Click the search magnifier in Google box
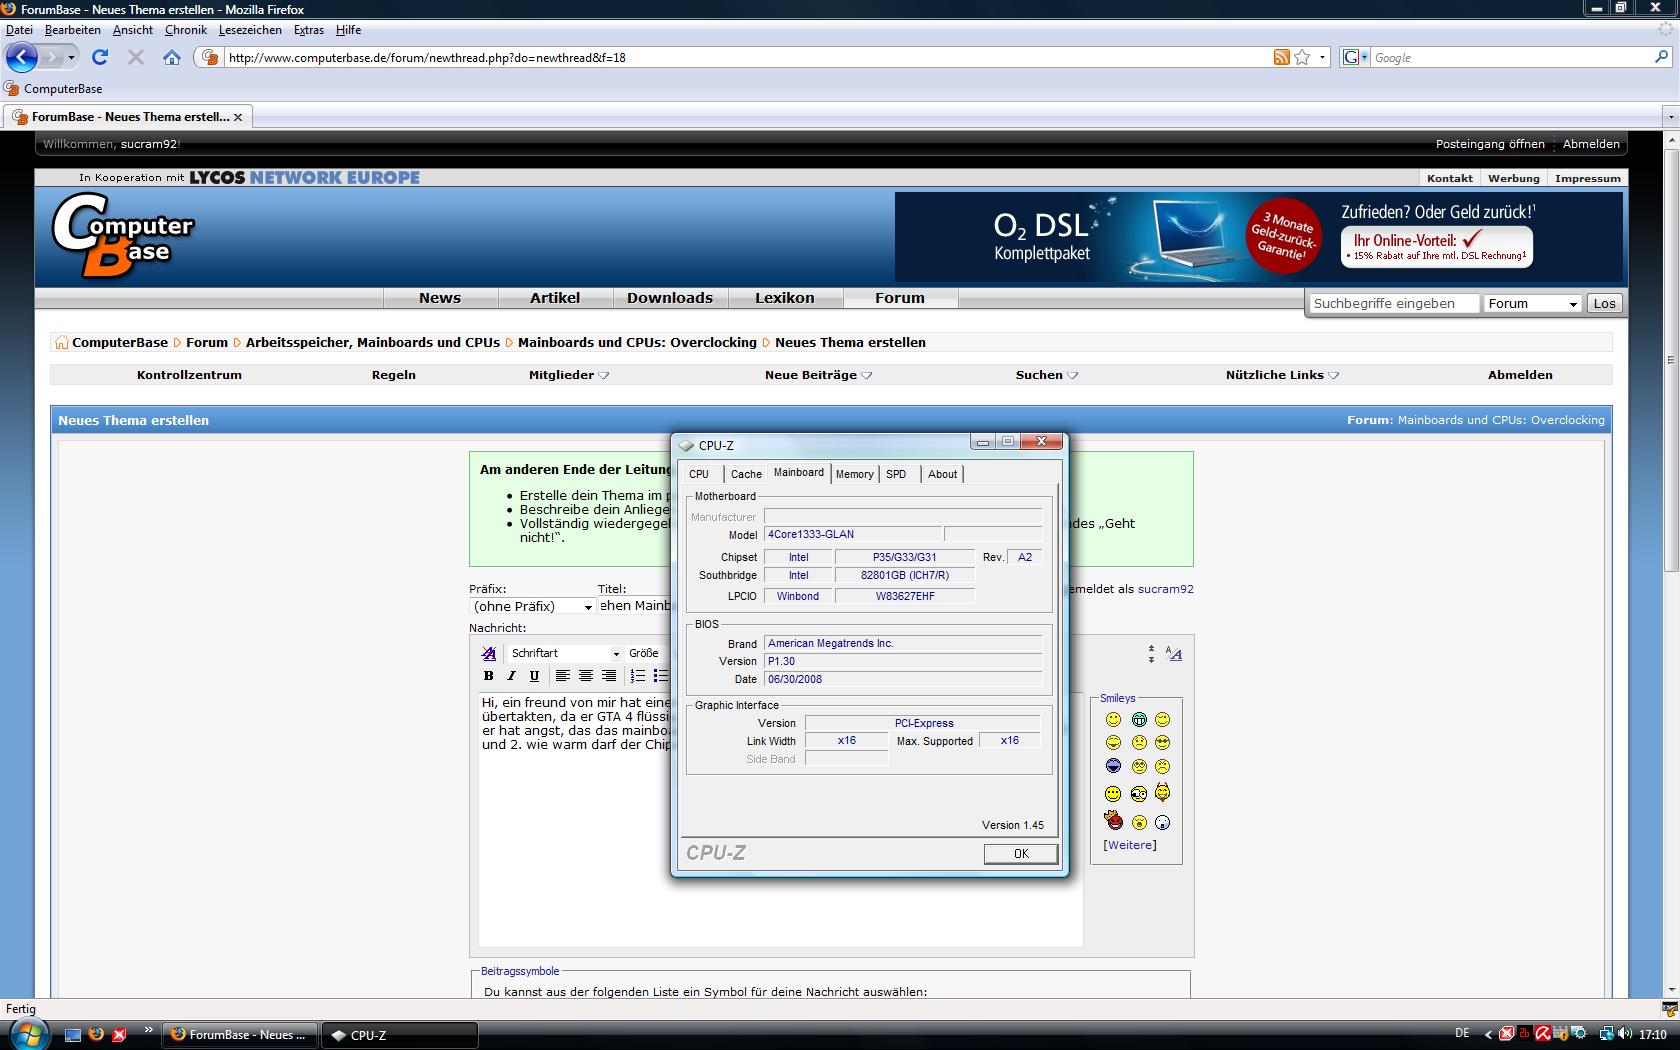The width and height of the screenshot is (1680, 1050). click(1662, 57)
